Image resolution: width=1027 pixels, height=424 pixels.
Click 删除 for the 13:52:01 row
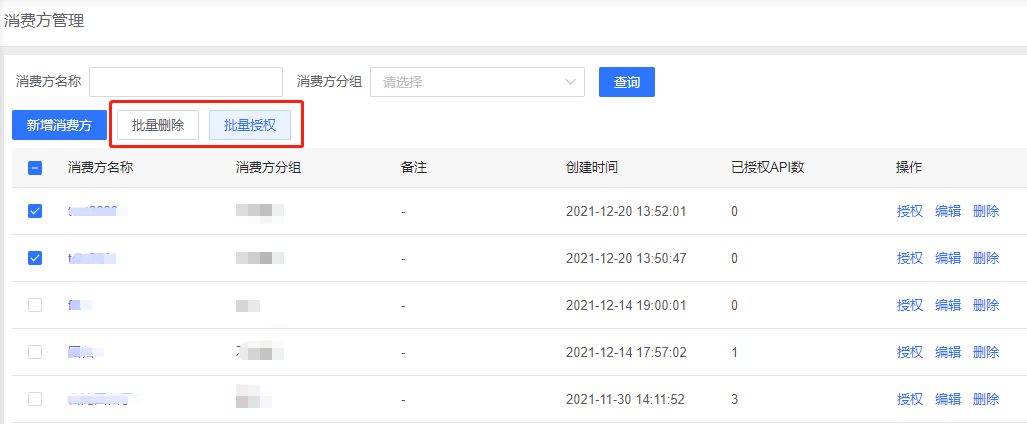pos(986,211)
